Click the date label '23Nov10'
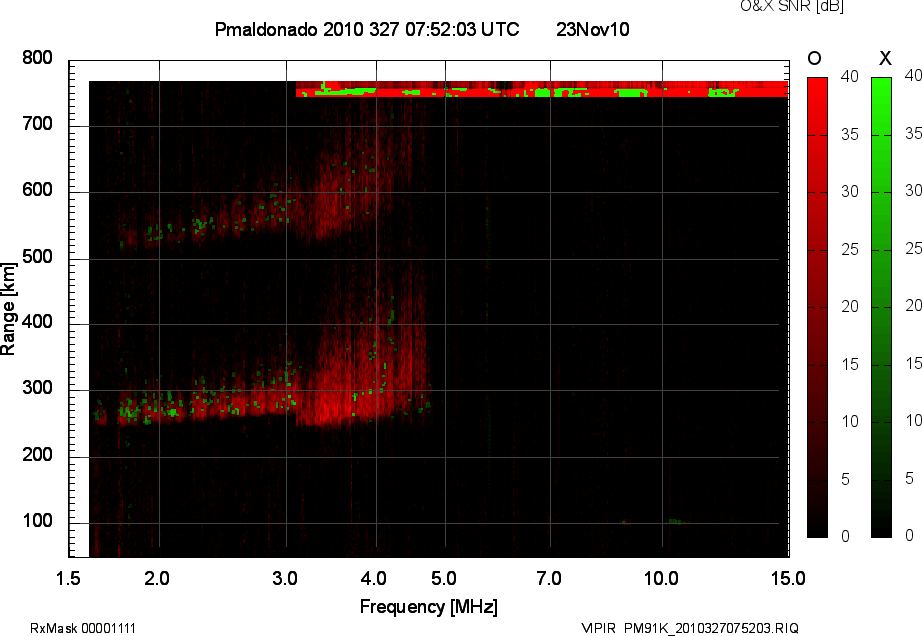 pos(593,29)
